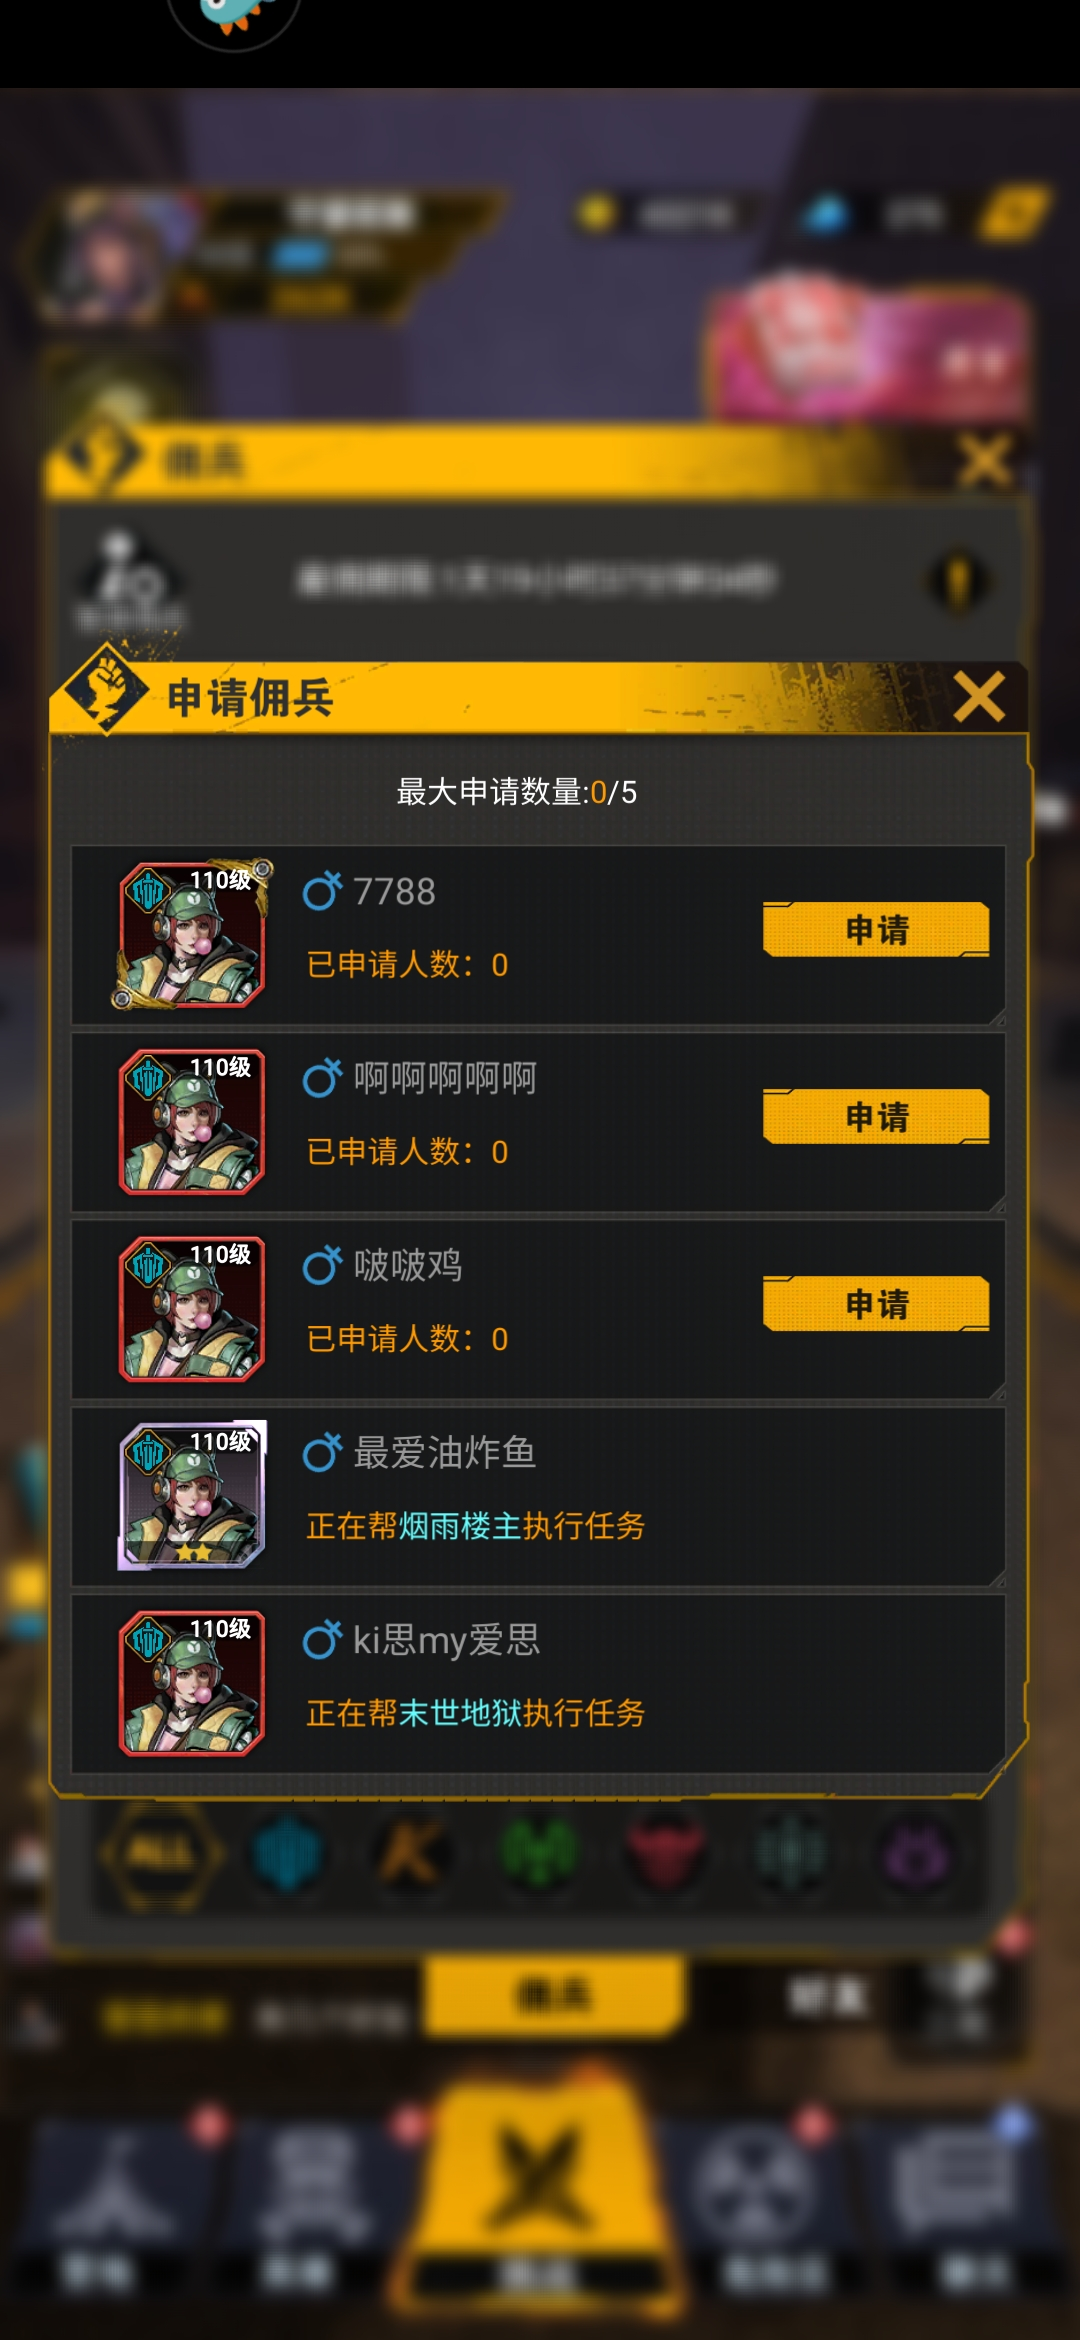
Task: Select the blurred ALL faction filter
Action: (160, 1853)
